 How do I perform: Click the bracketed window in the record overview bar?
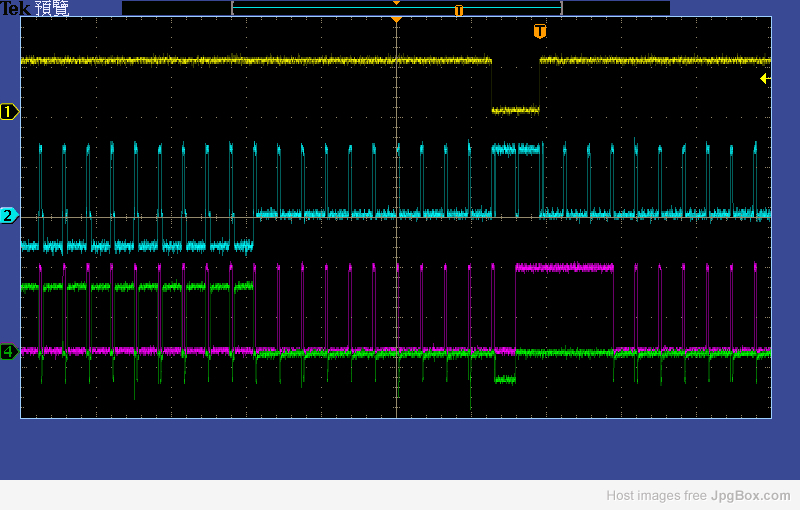tap(396, 10)
